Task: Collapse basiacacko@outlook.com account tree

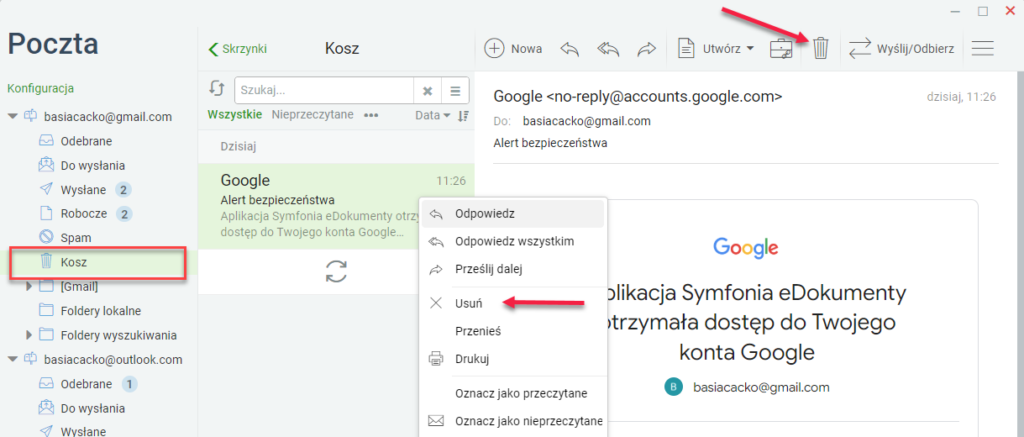Action: [12, 359]
